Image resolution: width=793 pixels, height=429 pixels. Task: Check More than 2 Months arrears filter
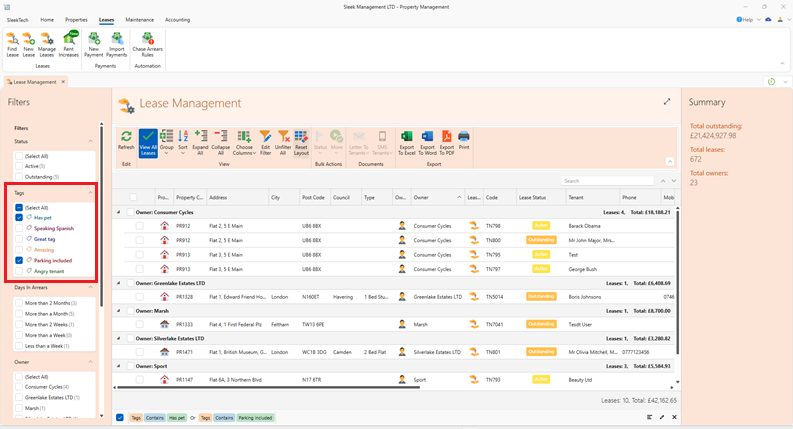19,303
